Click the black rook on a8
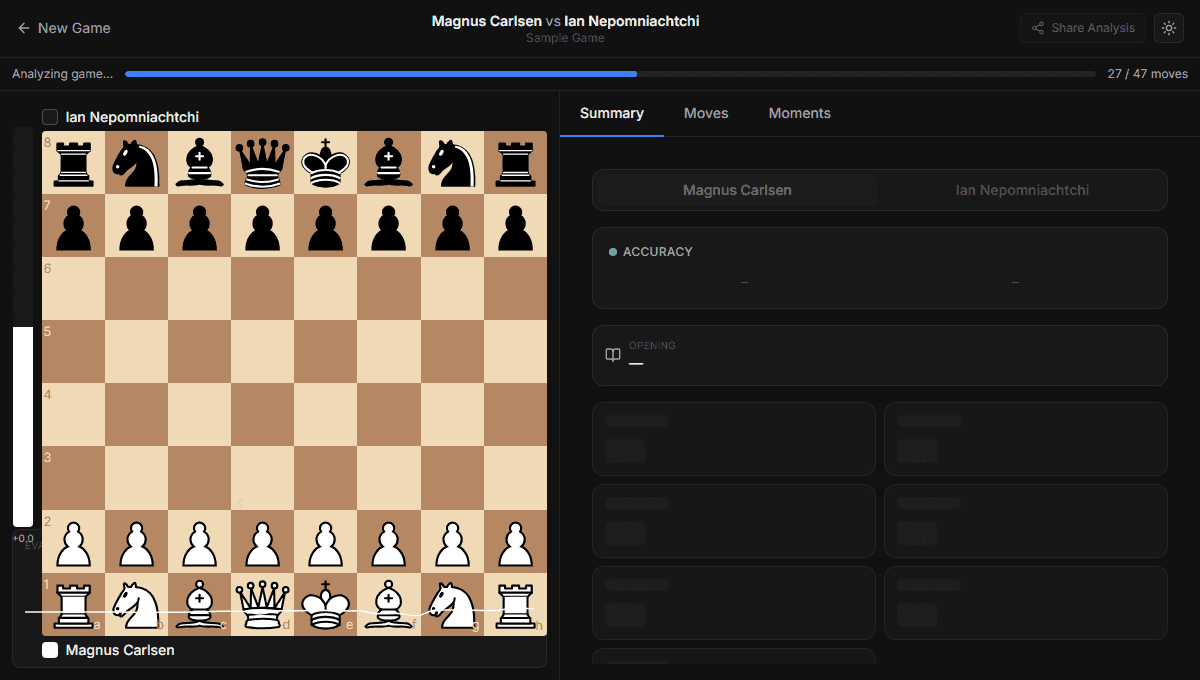Screen dimensions: 1200x680 coord(73,162)
